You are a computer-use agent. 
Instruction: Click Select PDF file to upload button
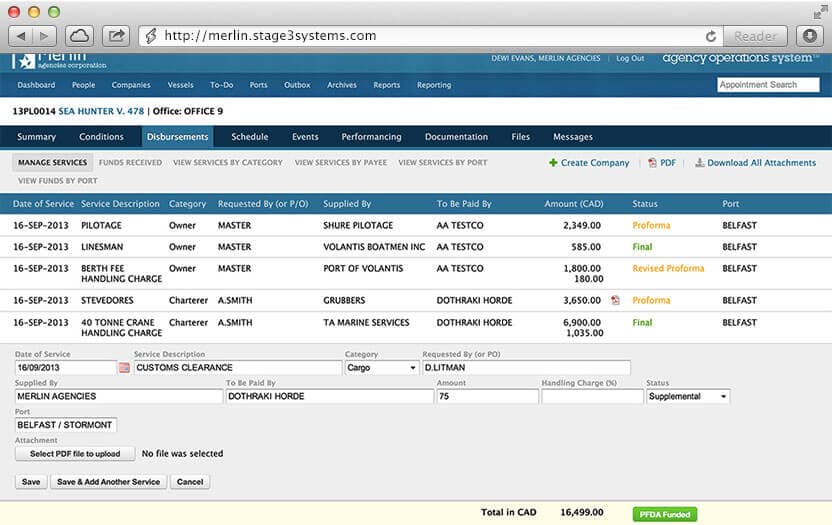pos(74,454)
